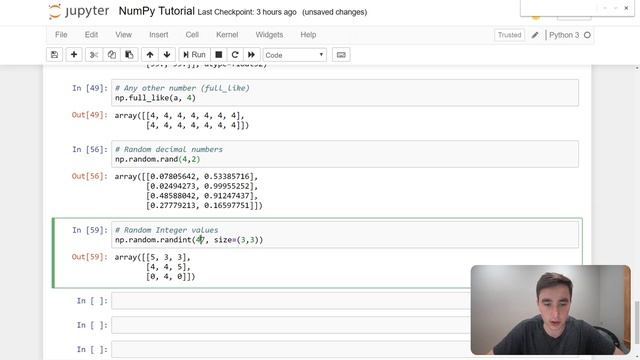Click the Random decimal numbers comment
The width and height of the screenshot is (640, 360).
click(169, 149)
